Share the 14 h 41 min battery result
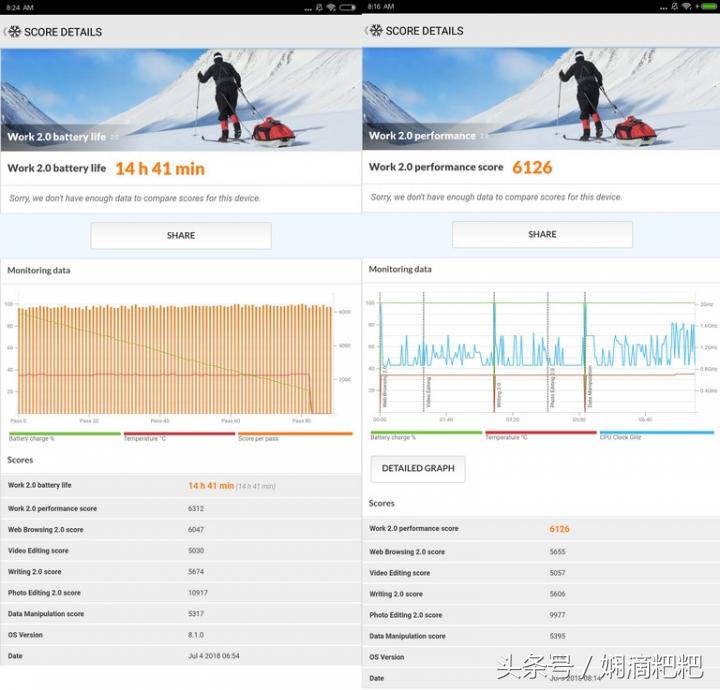Viewport: 720px width, 690px height. [181, 235]
